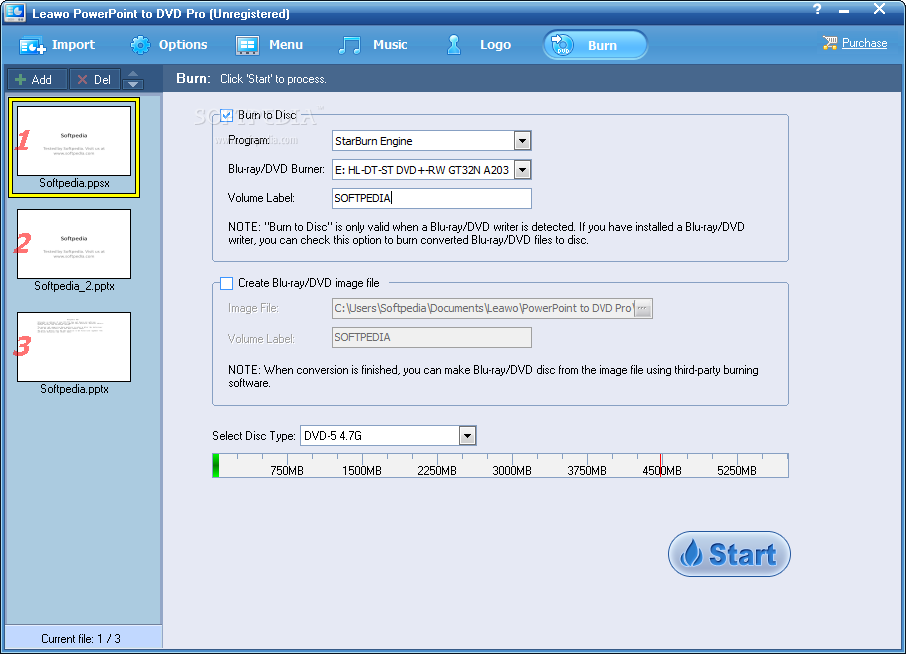
Task: Minimize the Leawo window
Action: point(844,10)
